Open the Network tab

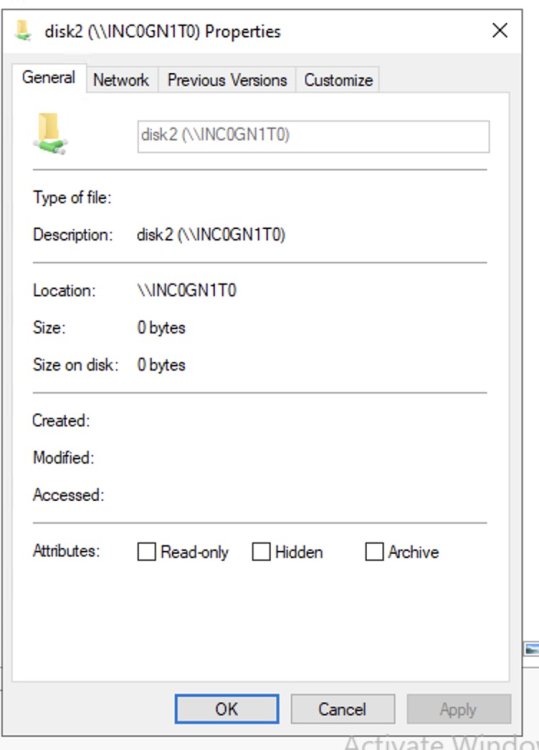point(121,80)
